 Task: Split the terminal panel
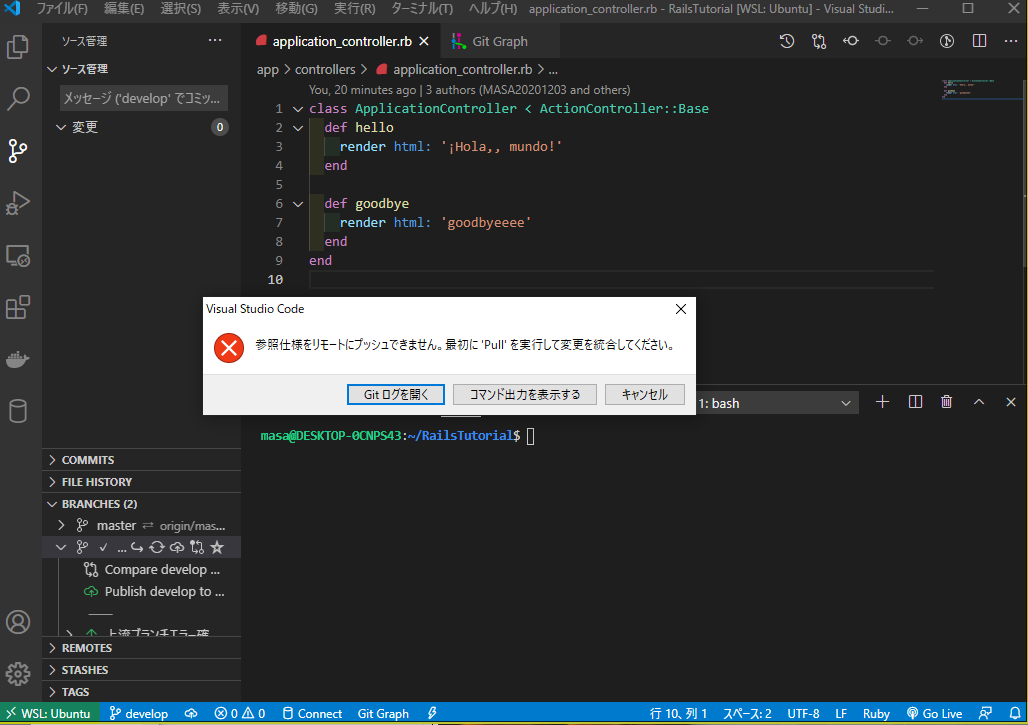coord(915,402)
